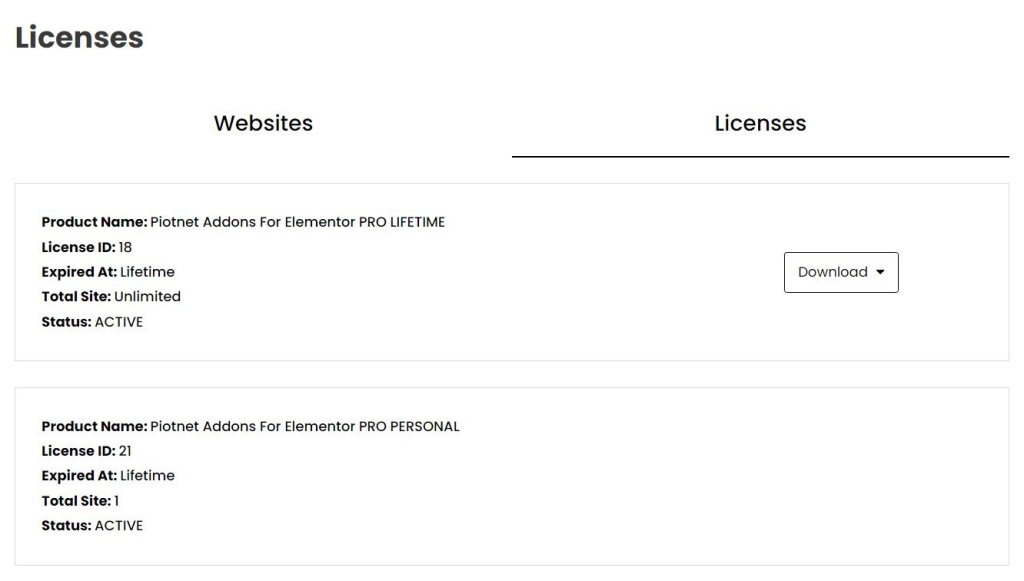Open the Download dropdown button
Image resolution: width=1024 pixels, height=581 pixels.
point(841,272)
